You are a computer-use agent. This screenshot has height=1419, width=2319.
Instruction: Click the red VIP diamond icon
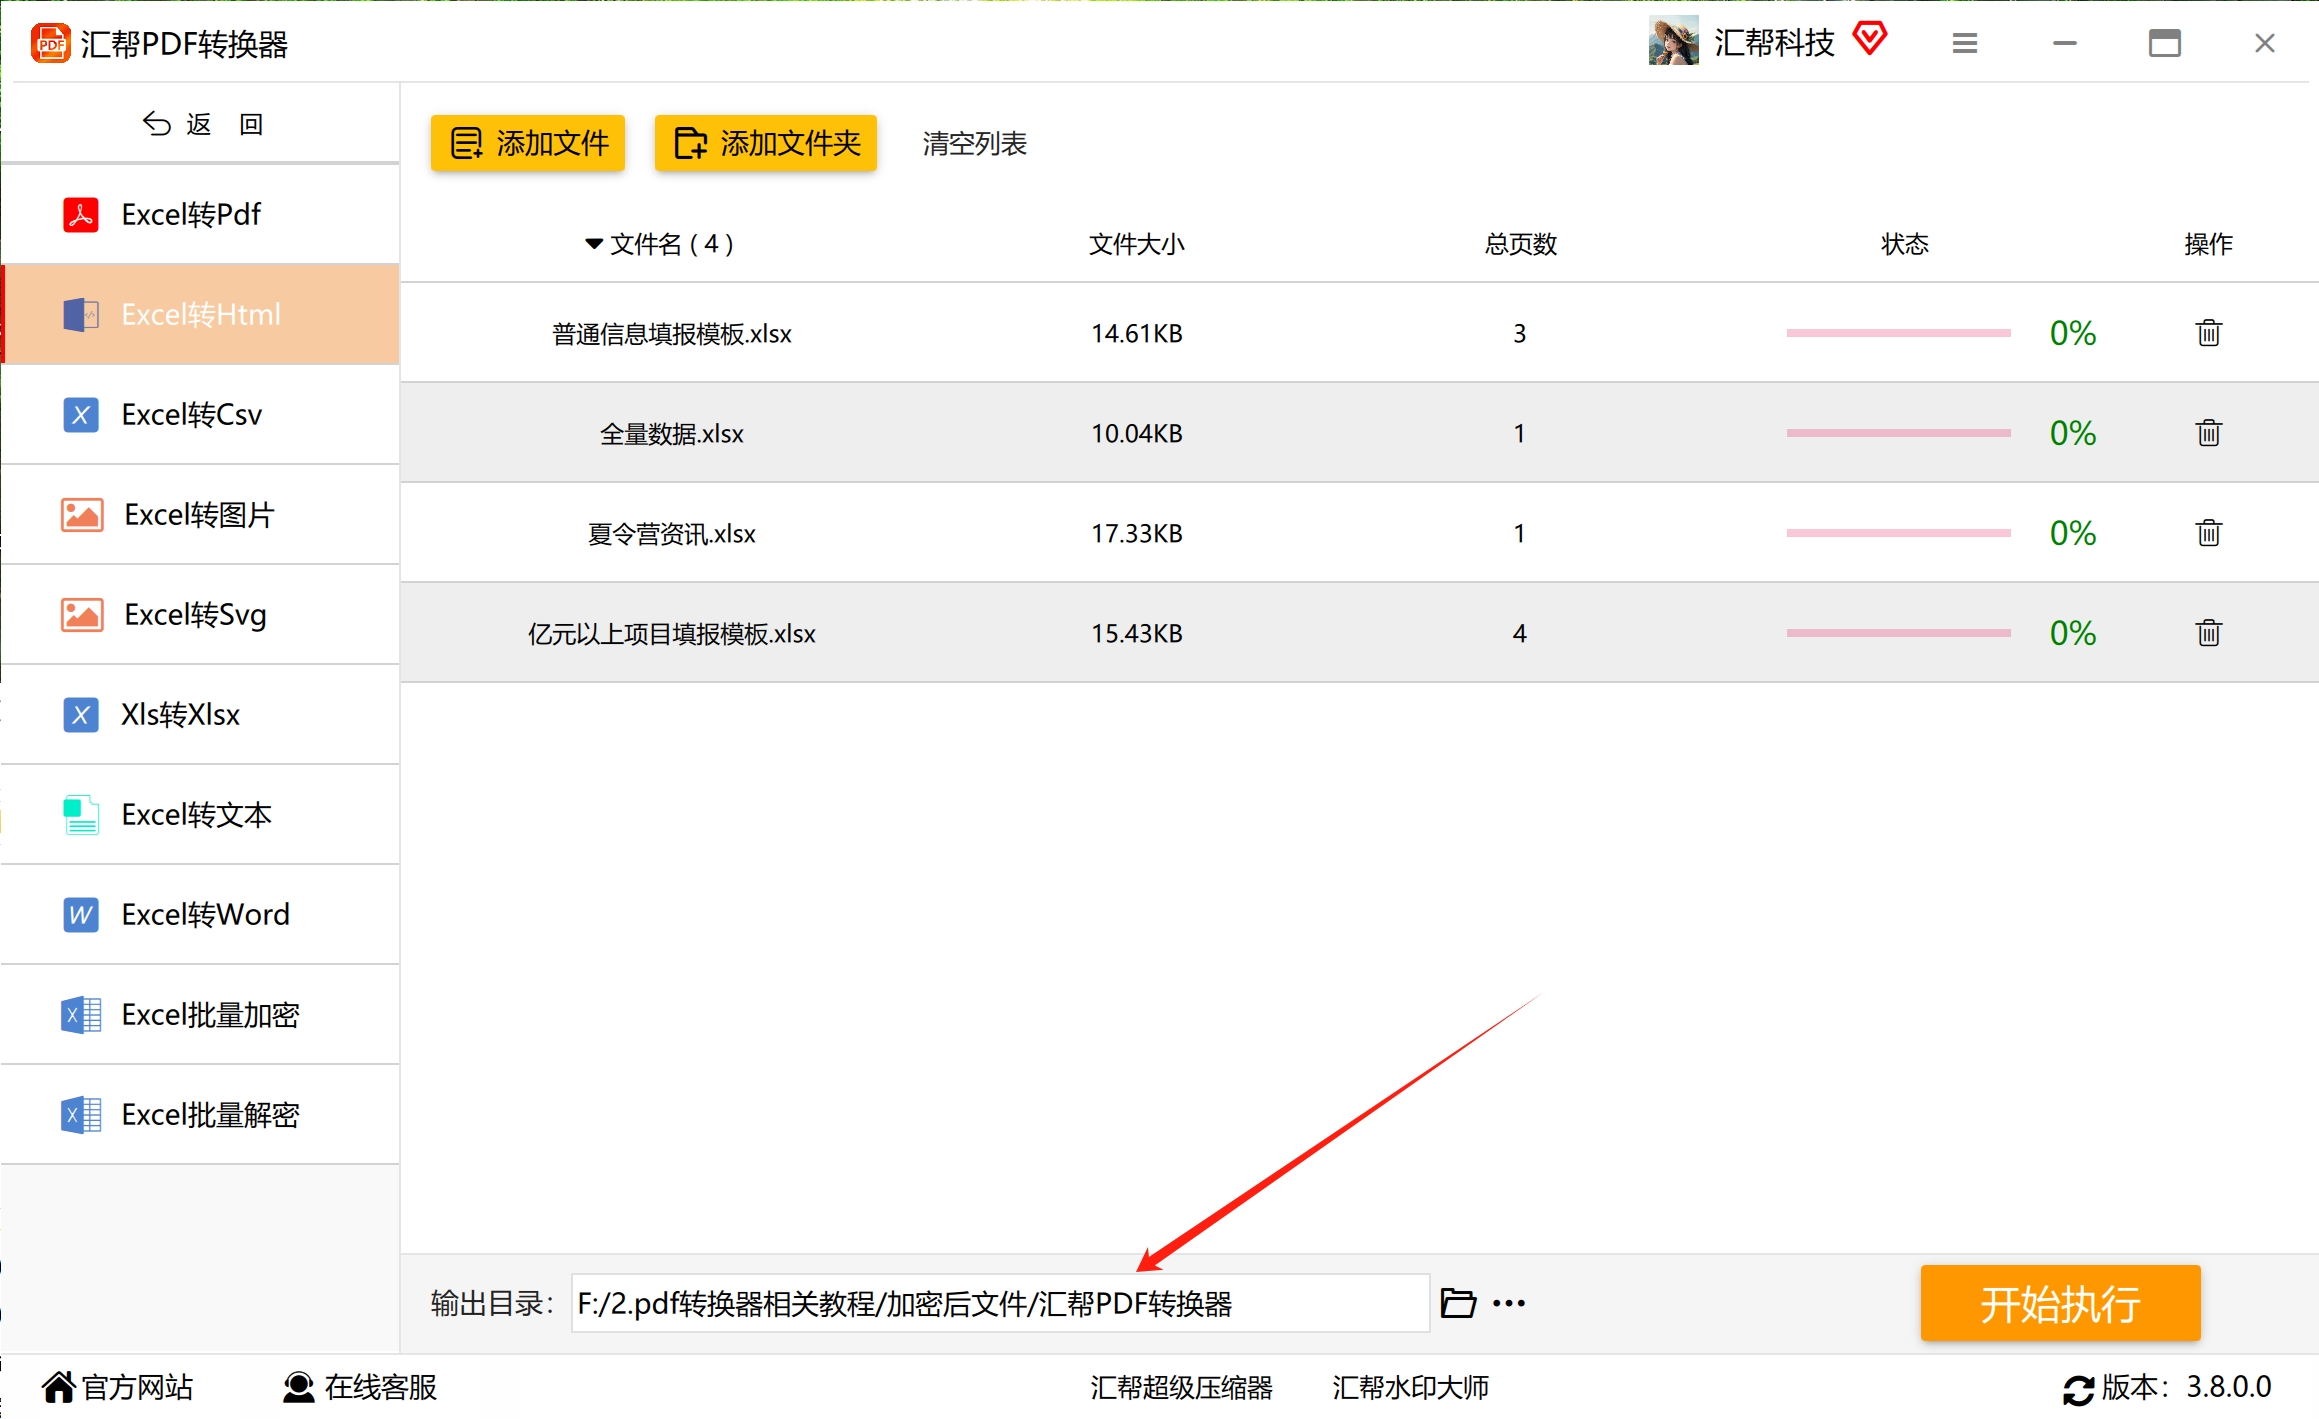(x=1869, y=39)
